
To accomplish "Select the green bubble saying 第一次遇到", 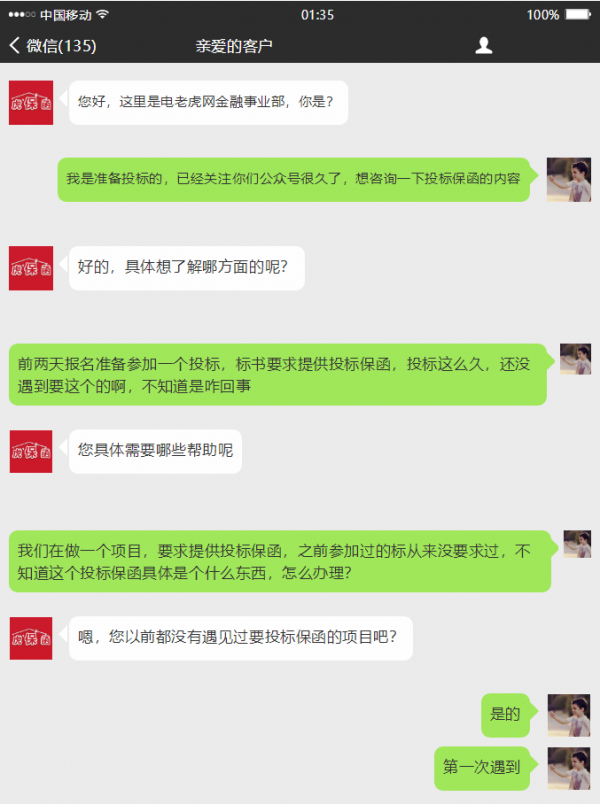I will click(x=482, y=768).
